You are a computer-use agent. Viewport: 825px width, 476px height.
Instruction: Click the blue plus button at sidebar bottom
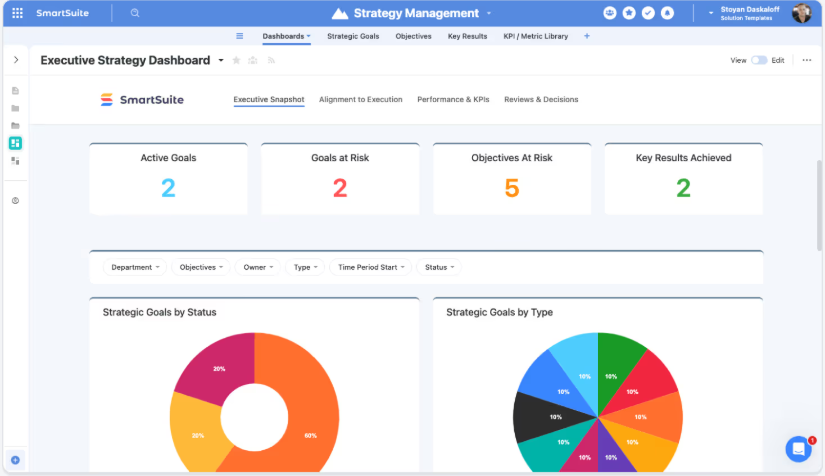(15, 460)
